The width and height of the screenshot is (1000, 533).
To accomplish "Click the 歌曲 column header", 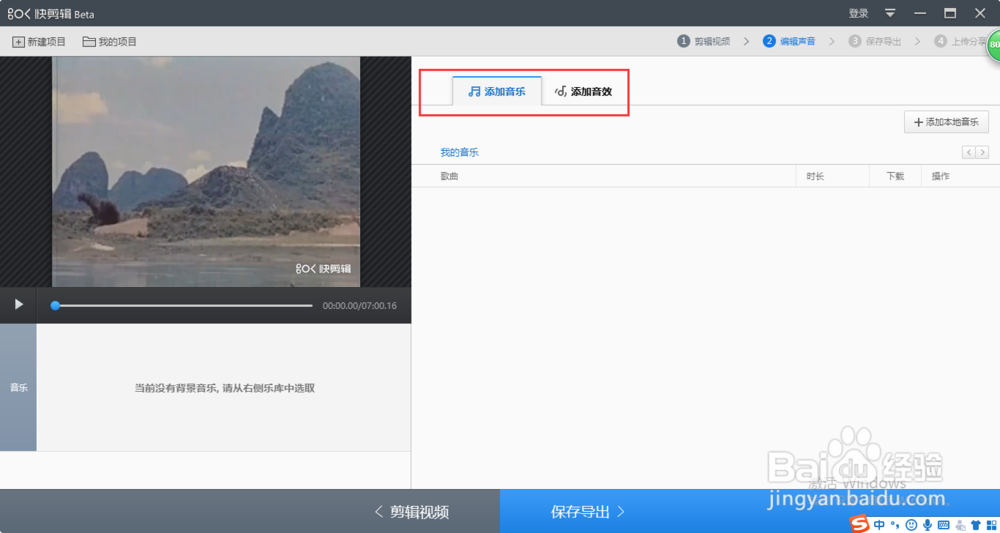I will click(x=449, y=176).
